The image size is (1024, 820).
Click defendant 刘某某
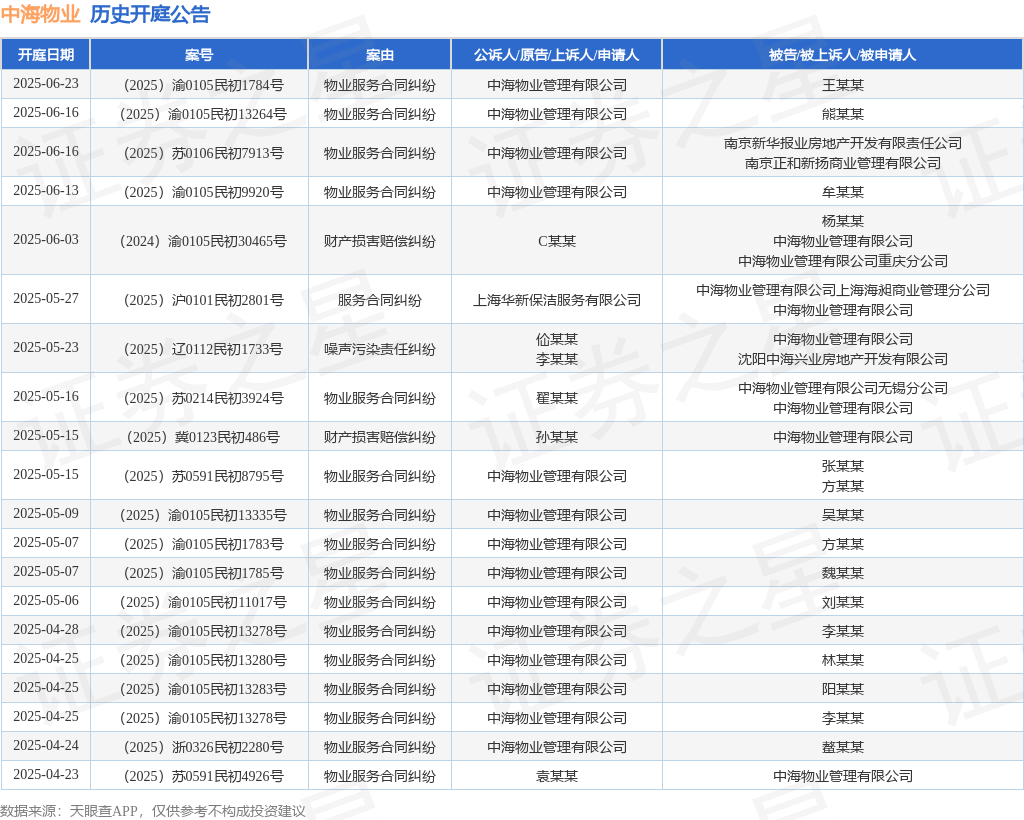(x=842, y=602)
